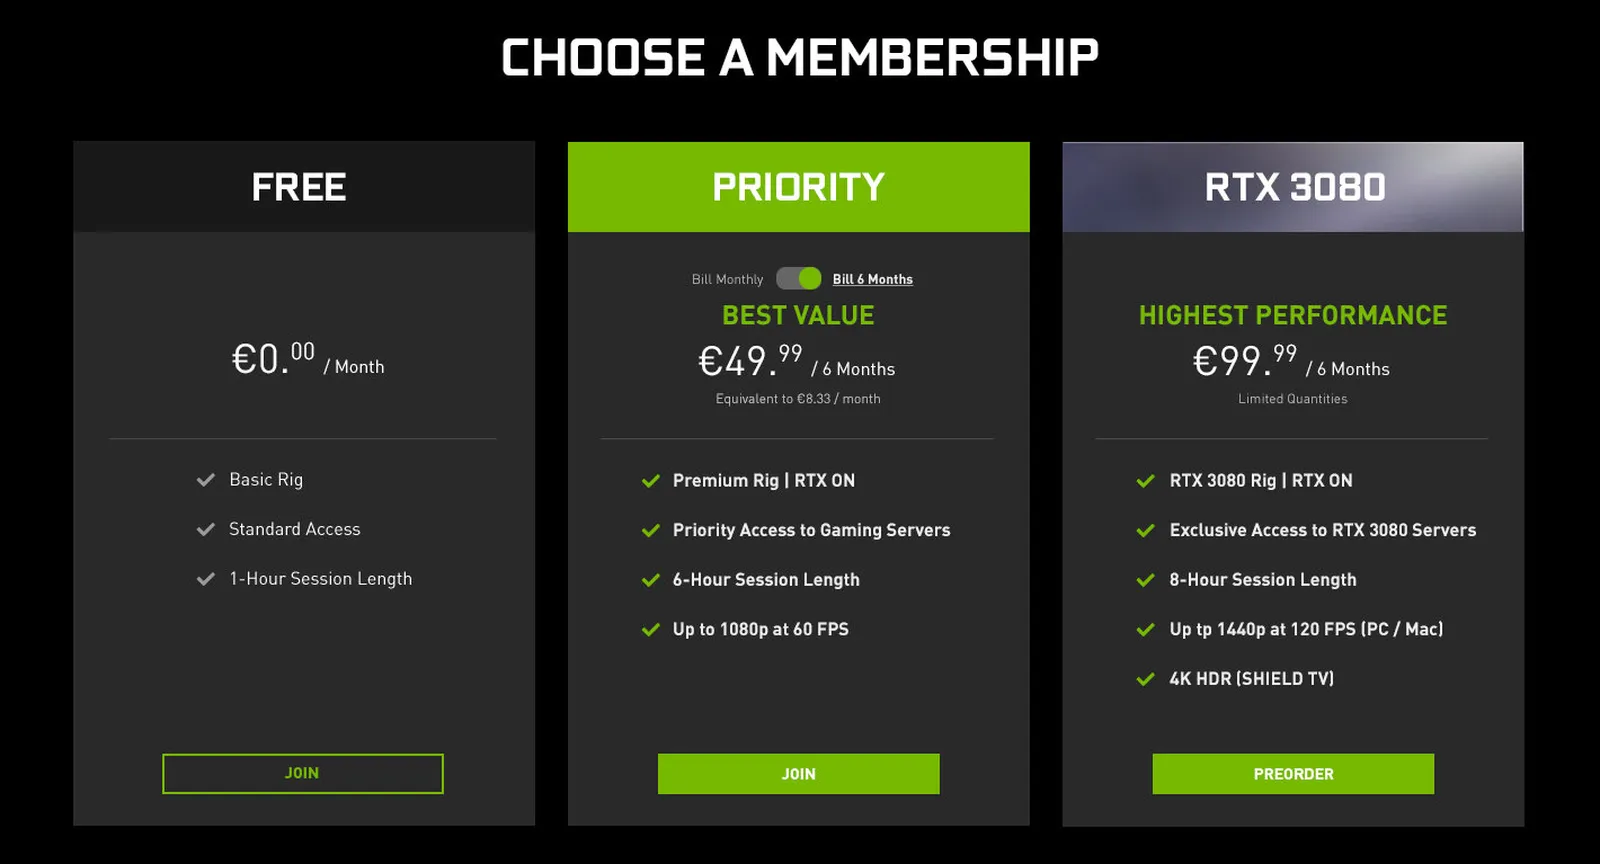Select the Bill Monthly option
Image resolution: width=1600 pixels, height=864 pixels.
tap(727, 279)
